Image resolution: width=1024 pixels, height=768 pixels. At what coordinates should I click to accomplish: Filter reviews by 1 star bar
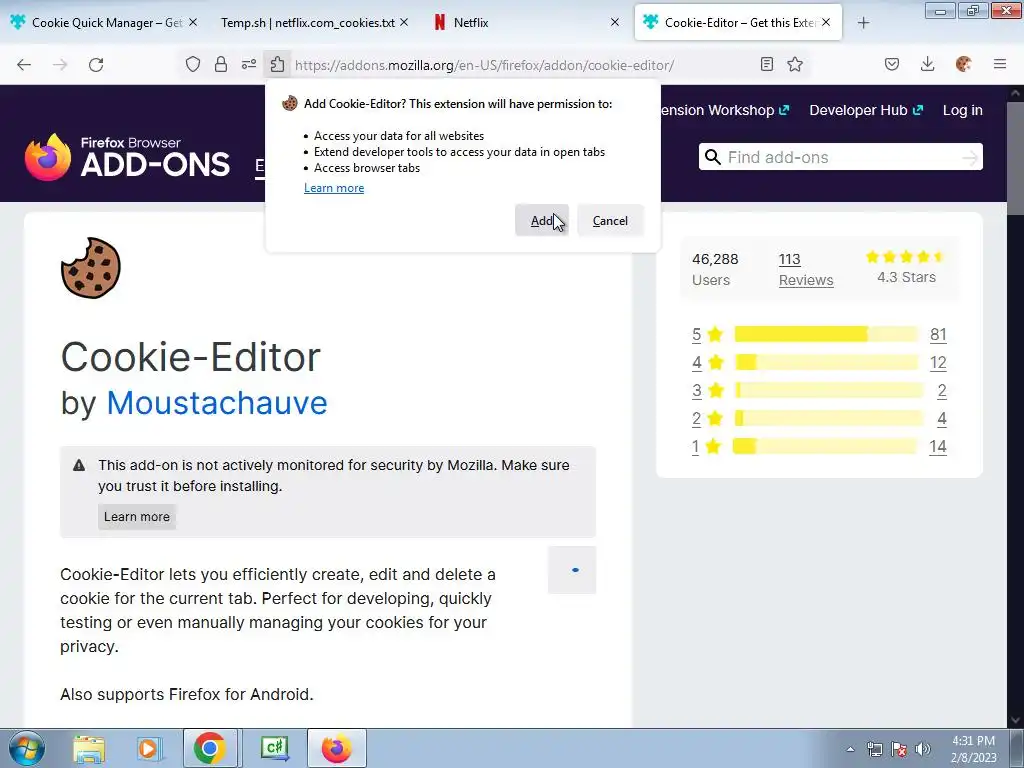[825, 447]
